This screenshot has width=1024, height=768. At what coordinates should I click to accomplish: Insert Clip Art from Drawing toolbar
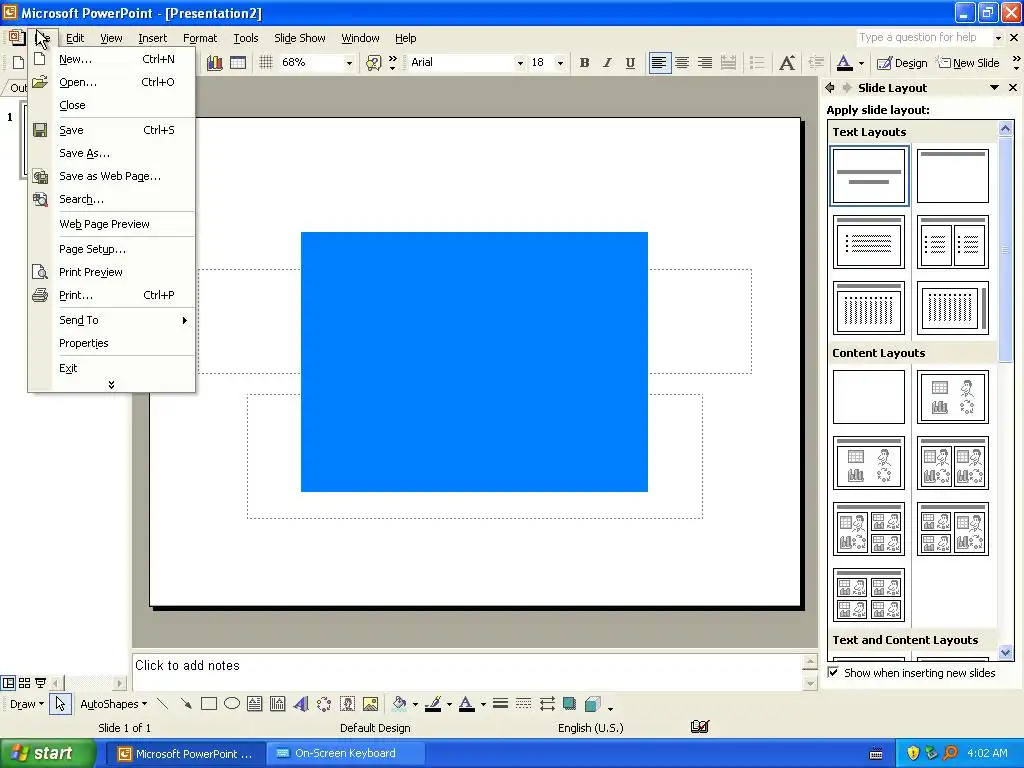pyautogui.click(x=347, y=704)
